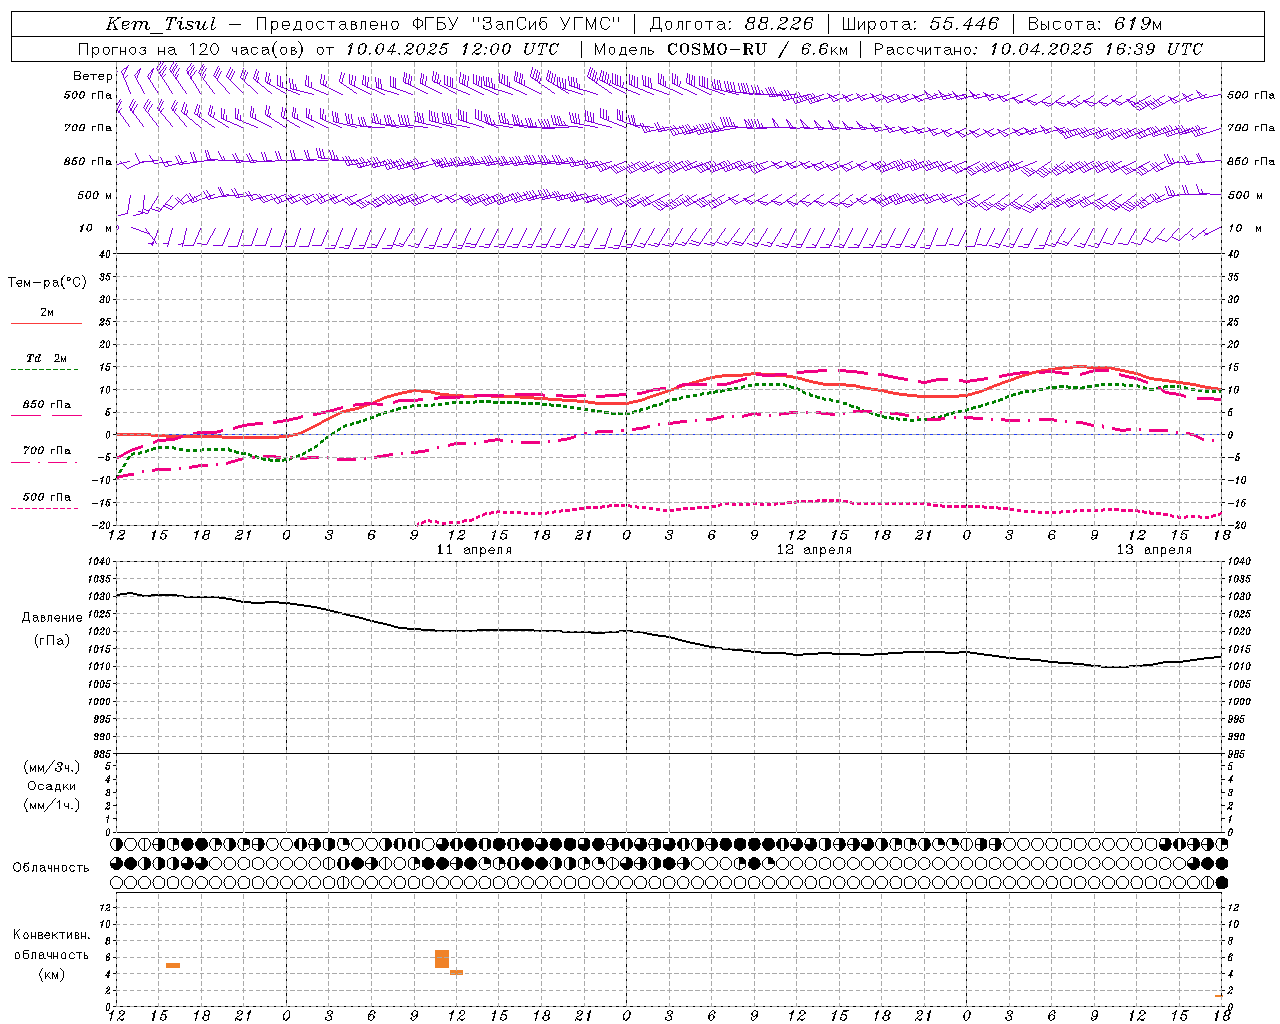Click the '850 гПа' wind level label on the right

(1251, 162)
